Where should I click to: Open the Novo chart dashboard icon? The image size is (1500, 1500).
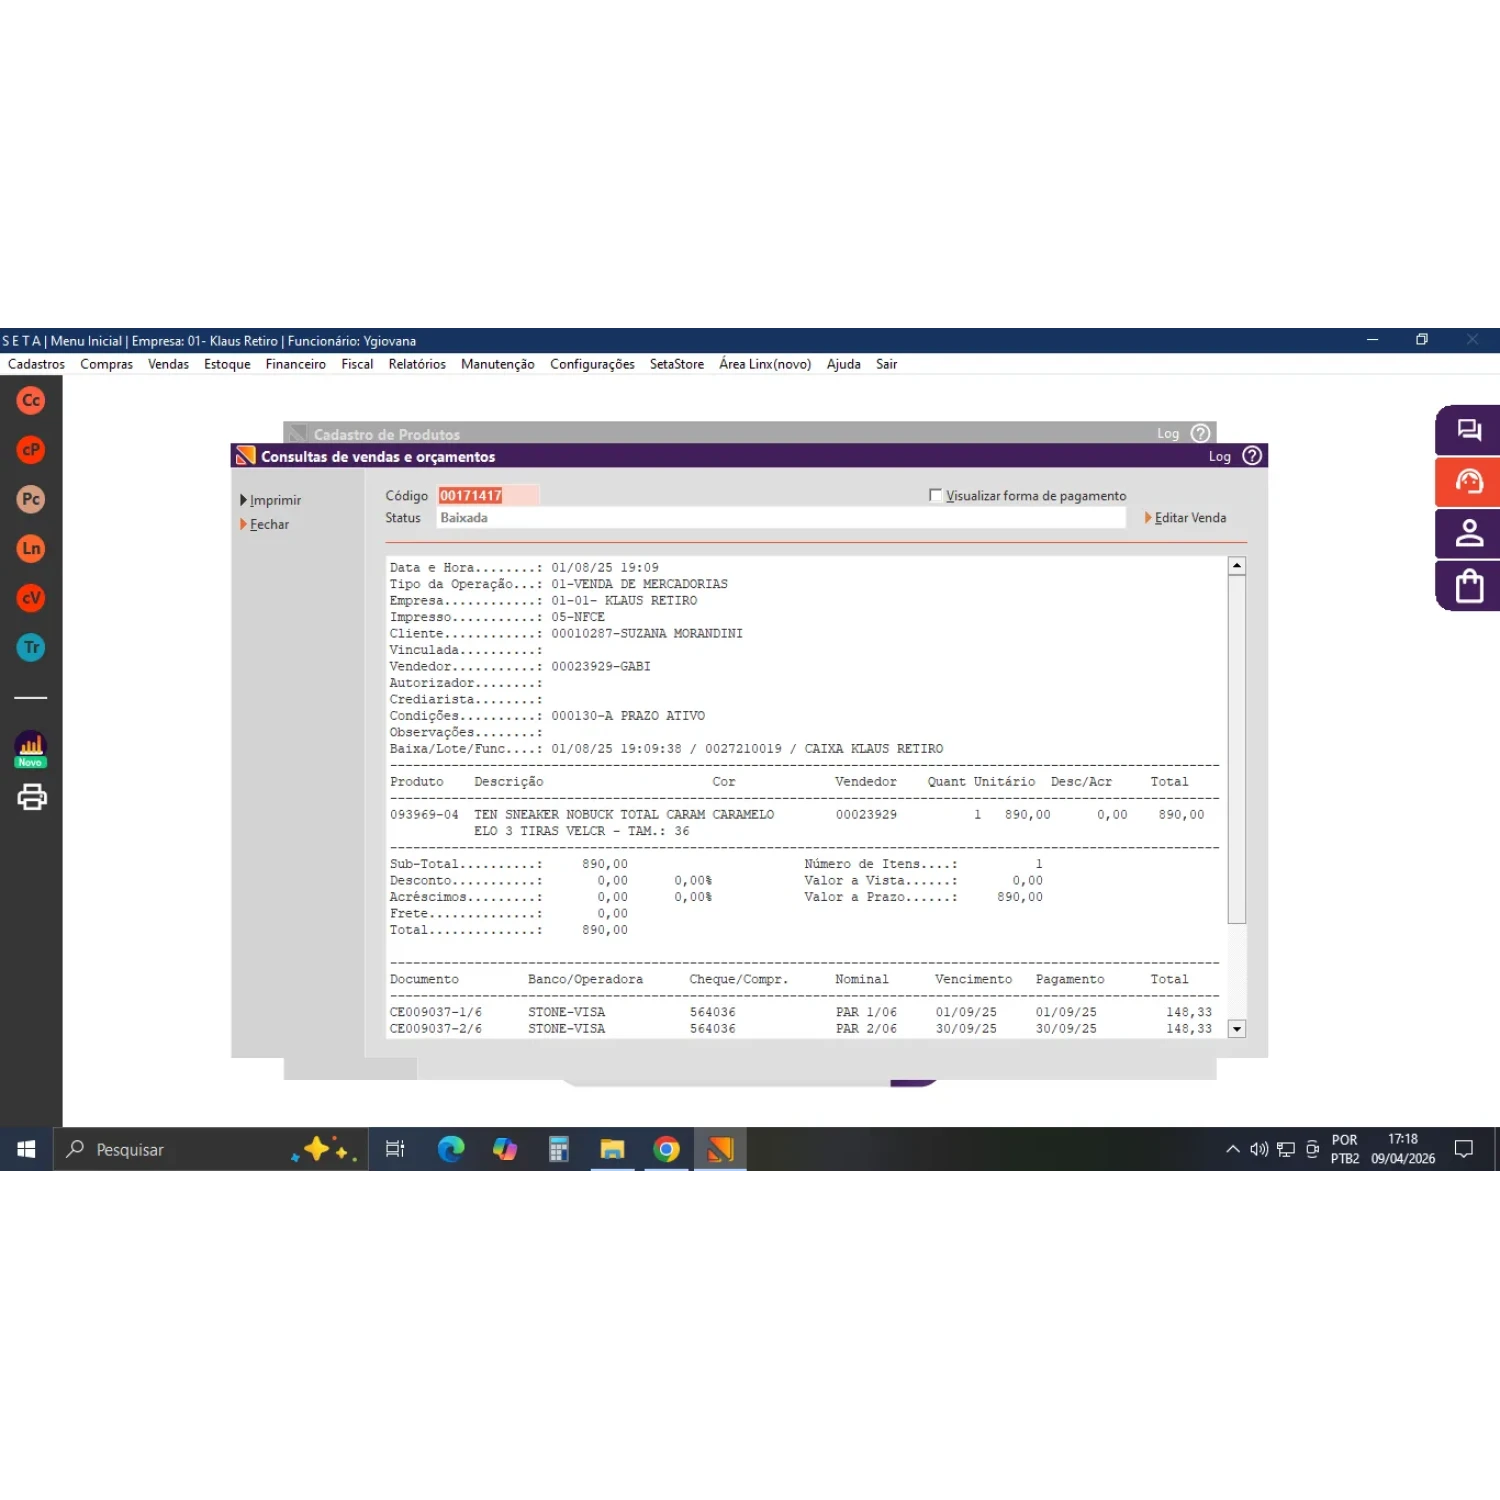tap(31, 748)
